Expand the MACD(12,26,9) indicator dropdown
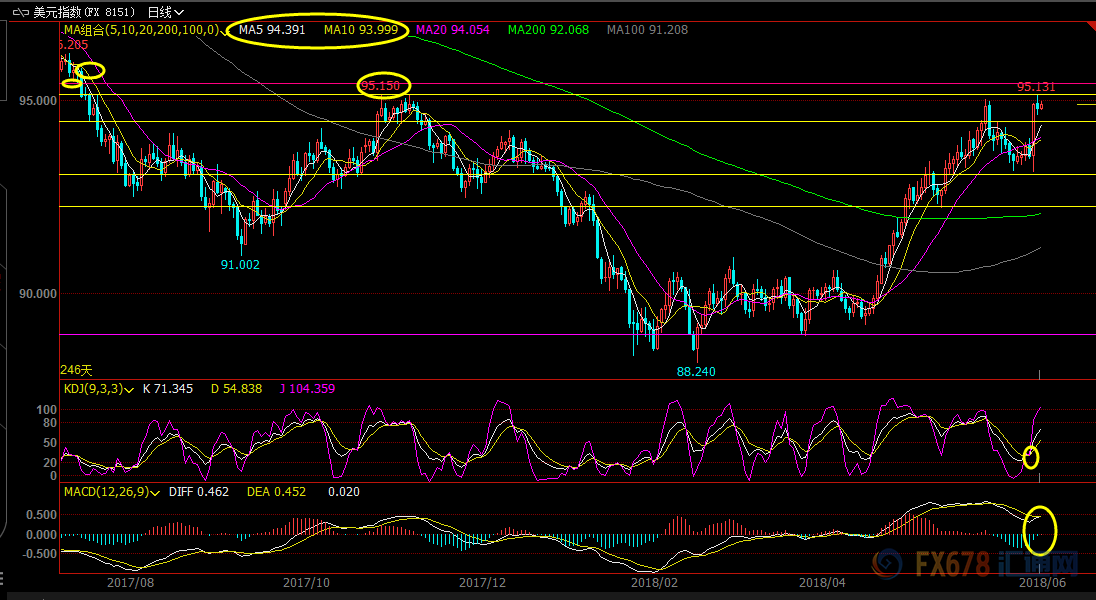 pos(155,492)
